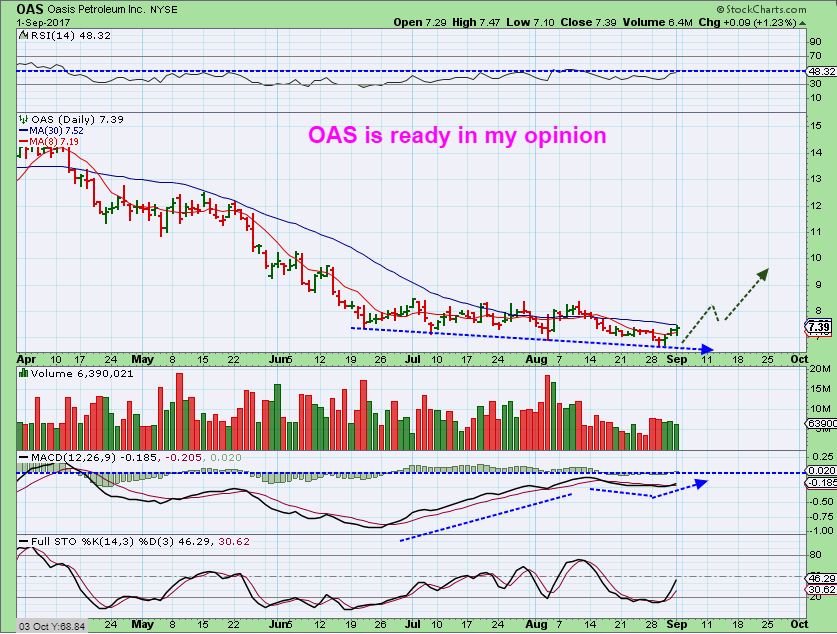Click the -1.00 label on the MACD axis
Screen dimensions: 837x634
point(822,530)
